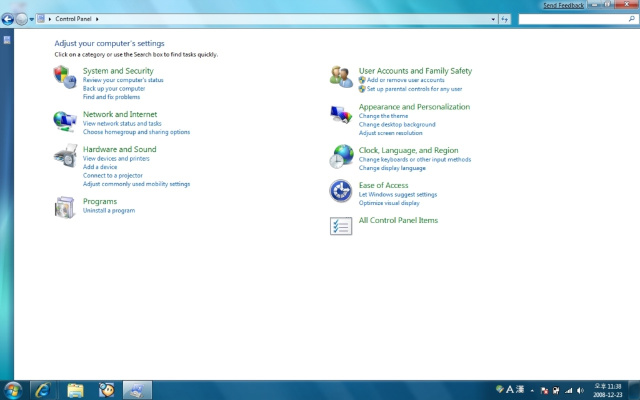
Task: Expand the root breadcrumb arrow before Control Panel
Action: (x=50, y=19)
